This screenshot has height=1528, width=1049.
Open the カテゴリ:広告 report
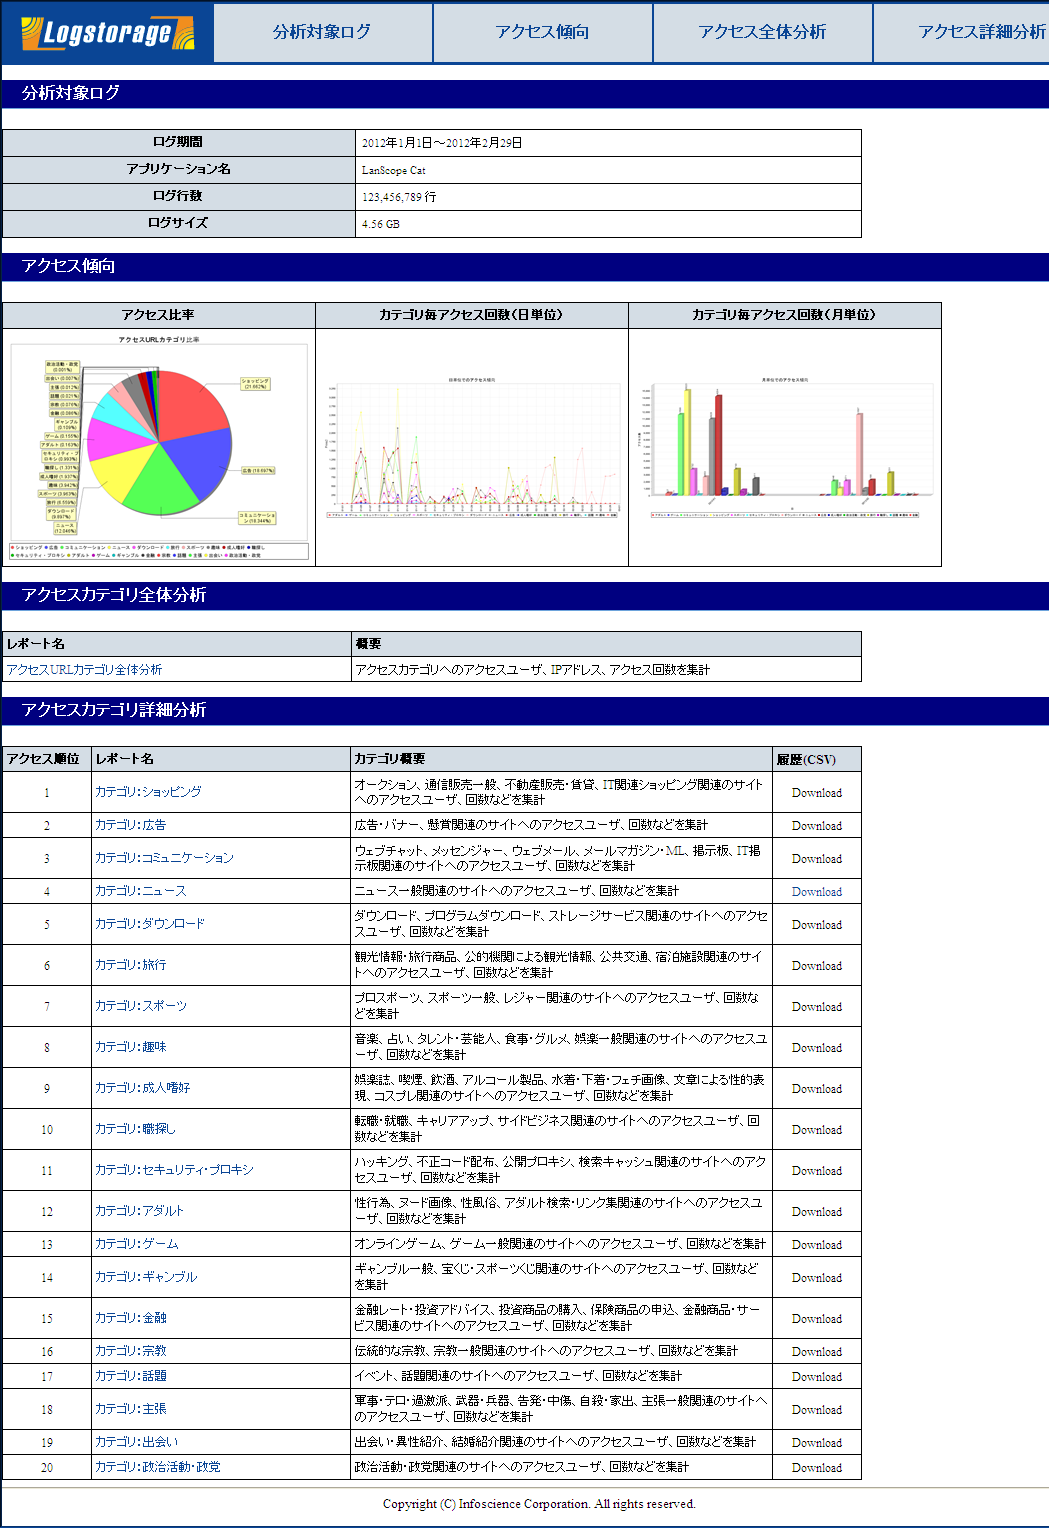(130, 826)
